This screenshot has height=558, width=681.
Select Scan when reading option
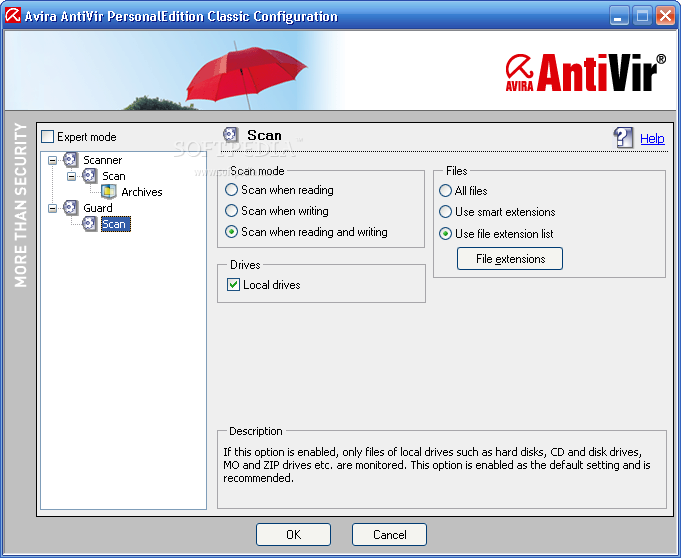click(232, 190)
